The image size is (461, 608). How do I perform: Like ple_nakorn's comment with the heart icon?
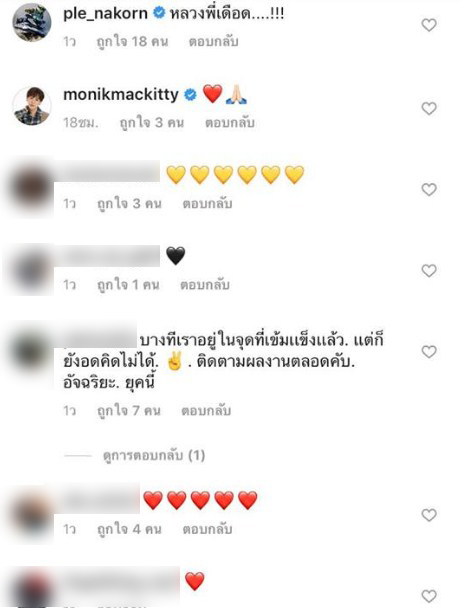click(429, 25)
